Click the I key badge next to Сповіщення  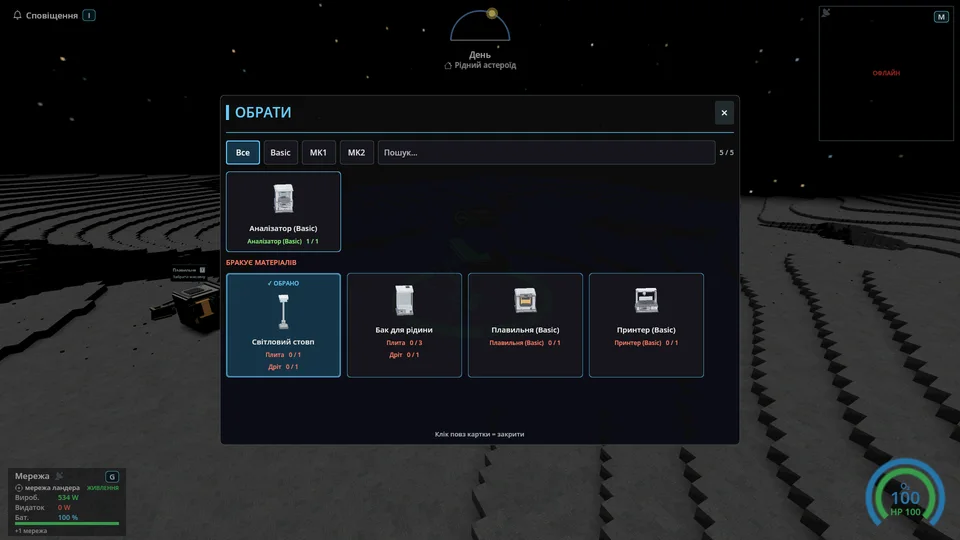89,15
